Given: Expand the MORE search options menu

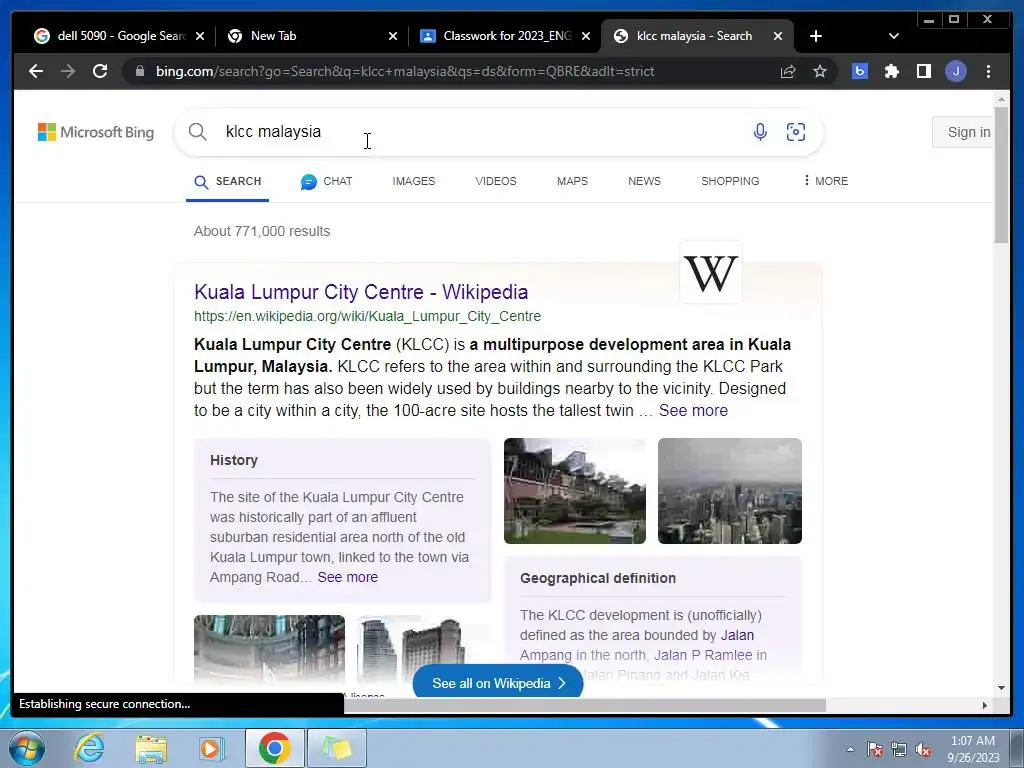Looking at the screenshot, I should [x=825, y=181].
